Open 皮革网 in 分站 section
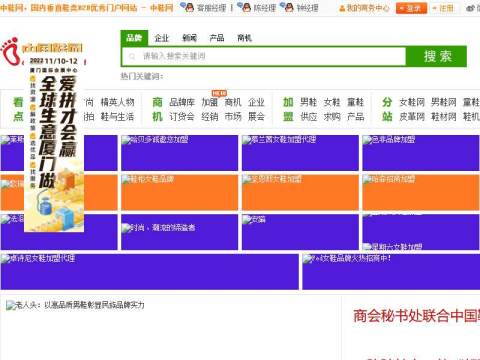480x360 pixels. 412,116
